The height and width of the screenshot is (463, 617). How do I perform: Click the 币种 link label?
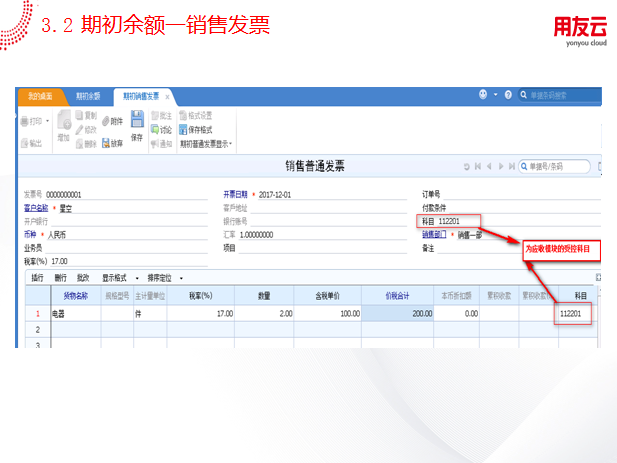[x=30, y=235]
